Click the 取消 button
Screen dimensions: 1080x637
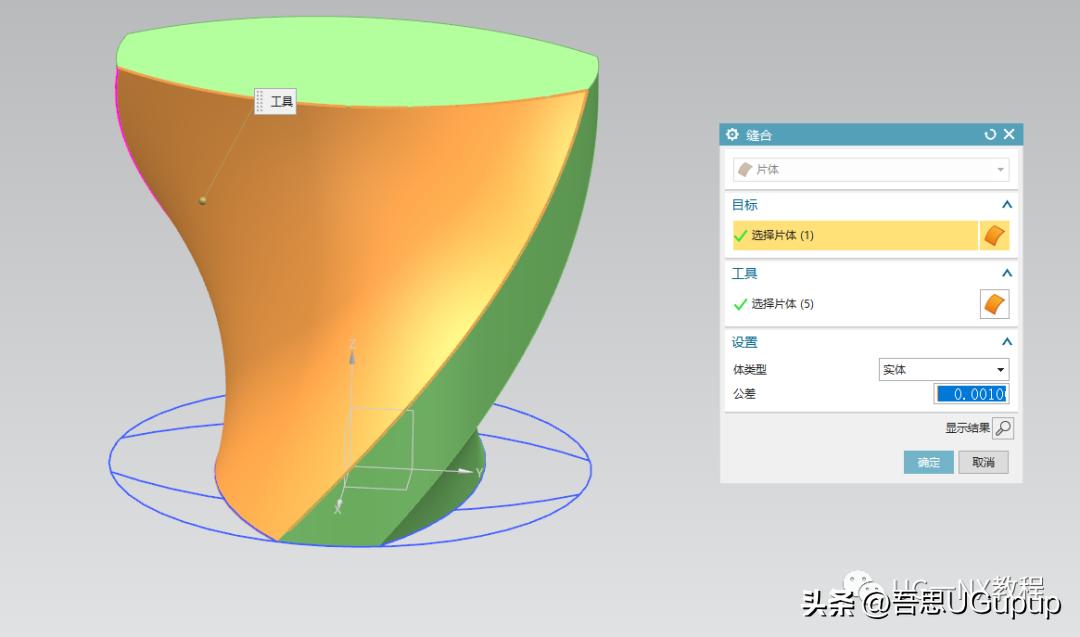983,462
